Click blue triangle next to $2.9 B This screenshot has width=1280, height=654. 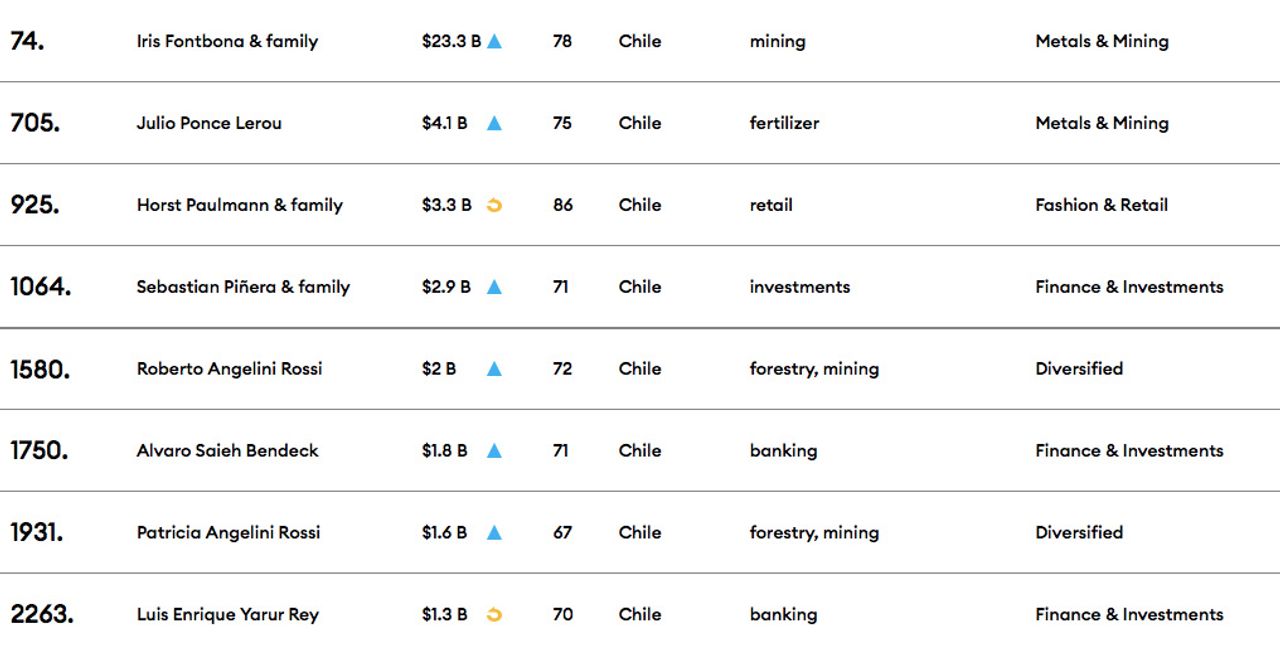494,288
